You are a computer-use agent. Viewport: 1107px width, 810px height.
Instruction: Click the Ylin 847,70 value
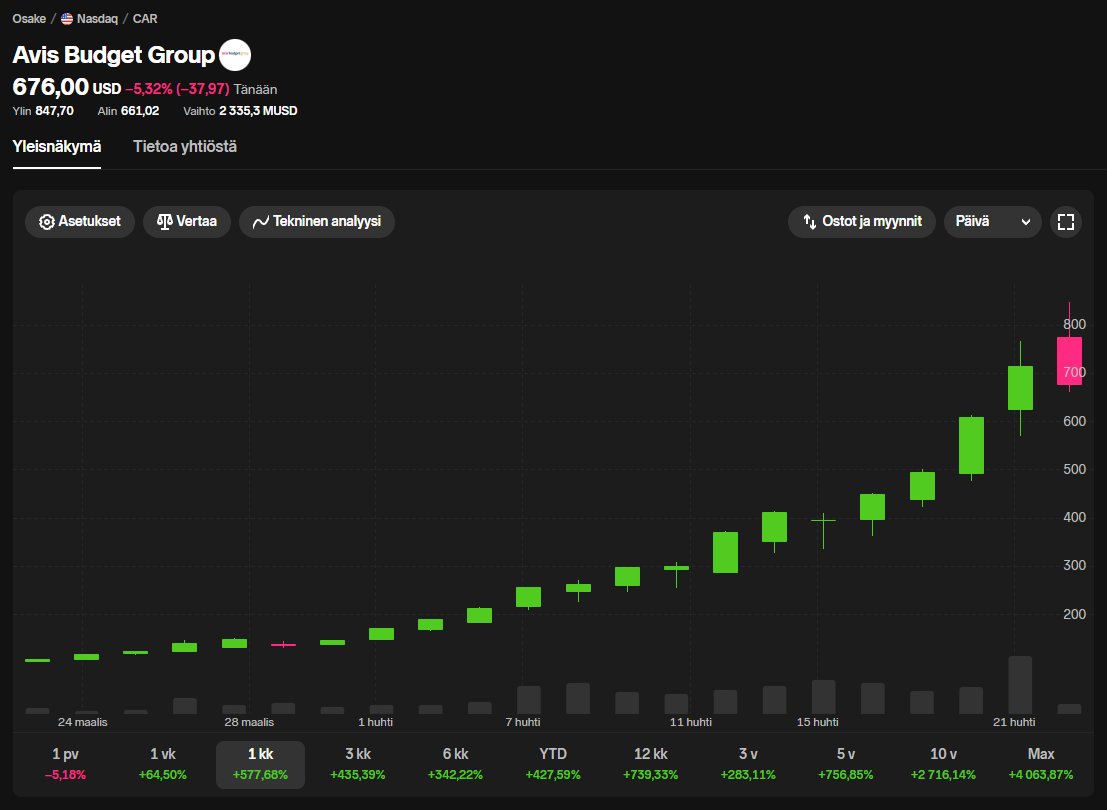[x=54, y=111]
